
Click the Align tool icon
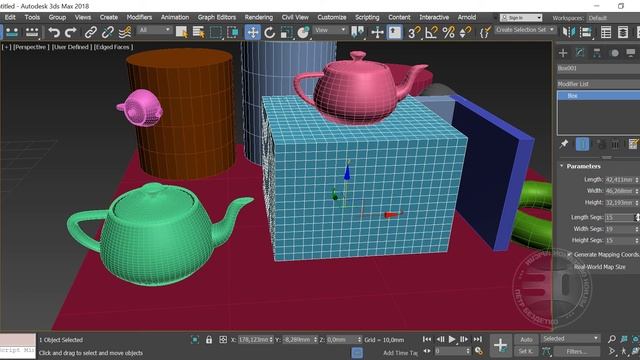click(x=586, y=32)
